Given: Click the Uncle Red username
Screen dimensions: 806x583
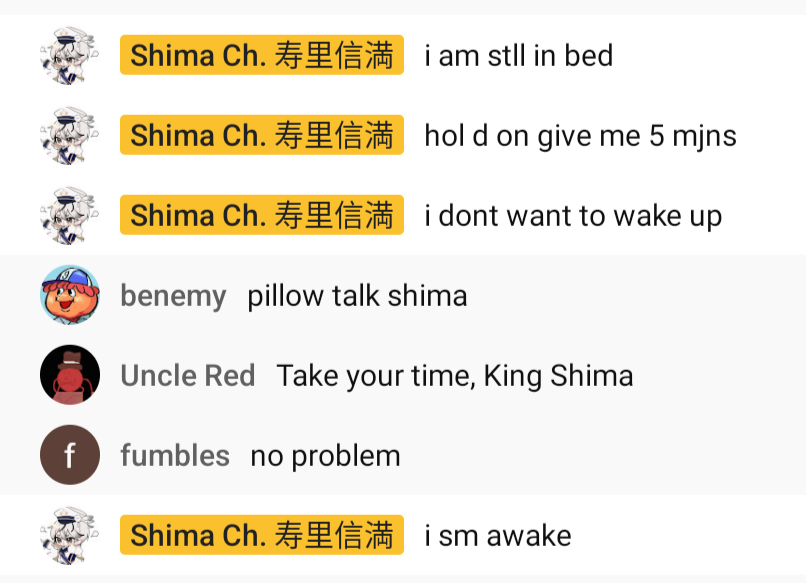Looking at the screenshot, I should tap(188, 375).
